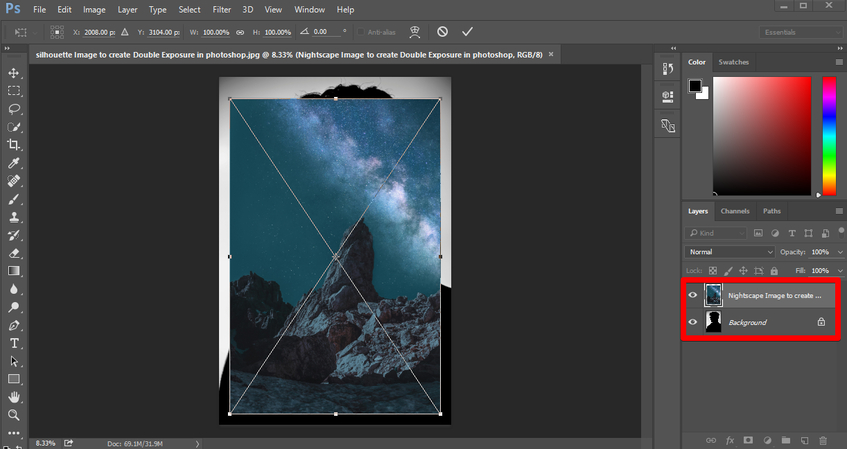
Task: Open the layer filter Kind dropdown
Action: click(716, 233)
